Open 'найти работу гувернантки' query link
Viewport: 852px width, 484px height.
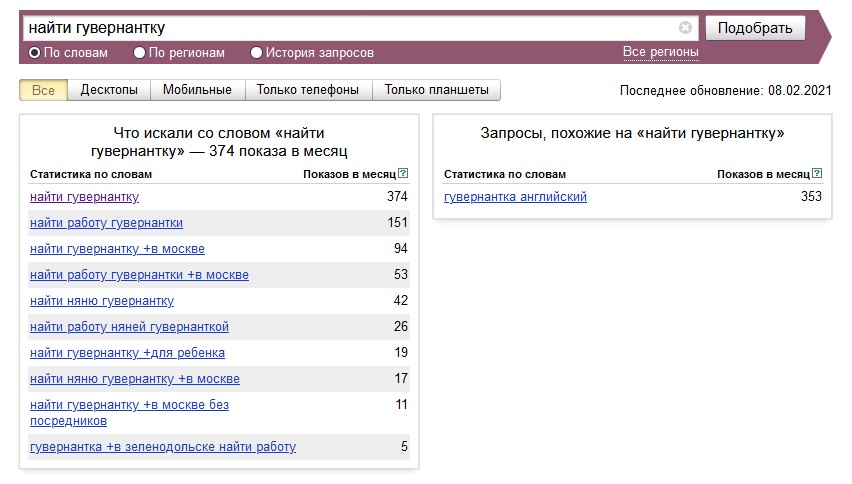(x=106, y=223)
